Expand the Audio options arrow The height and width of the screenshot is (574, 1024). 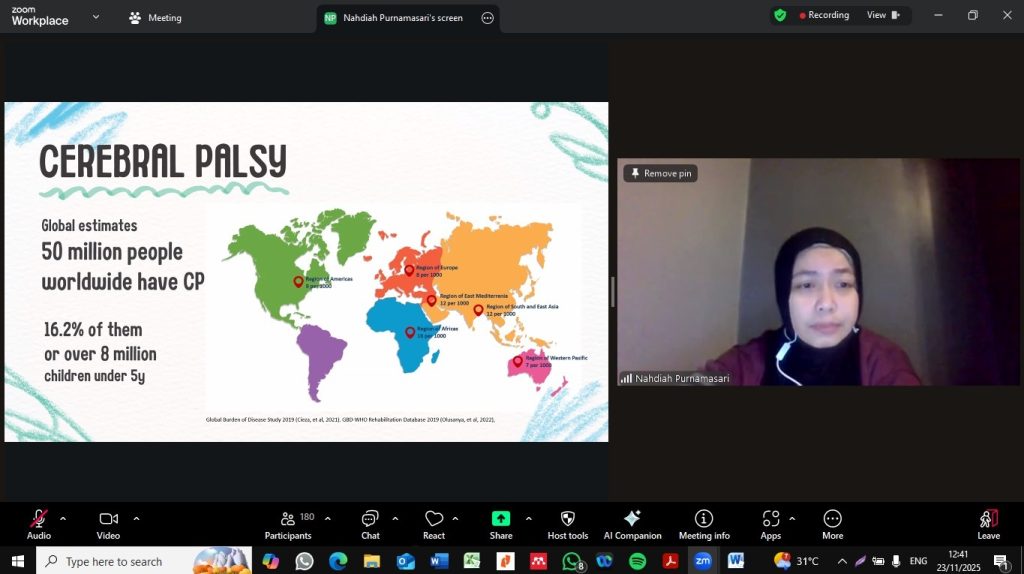click(63, 518)
